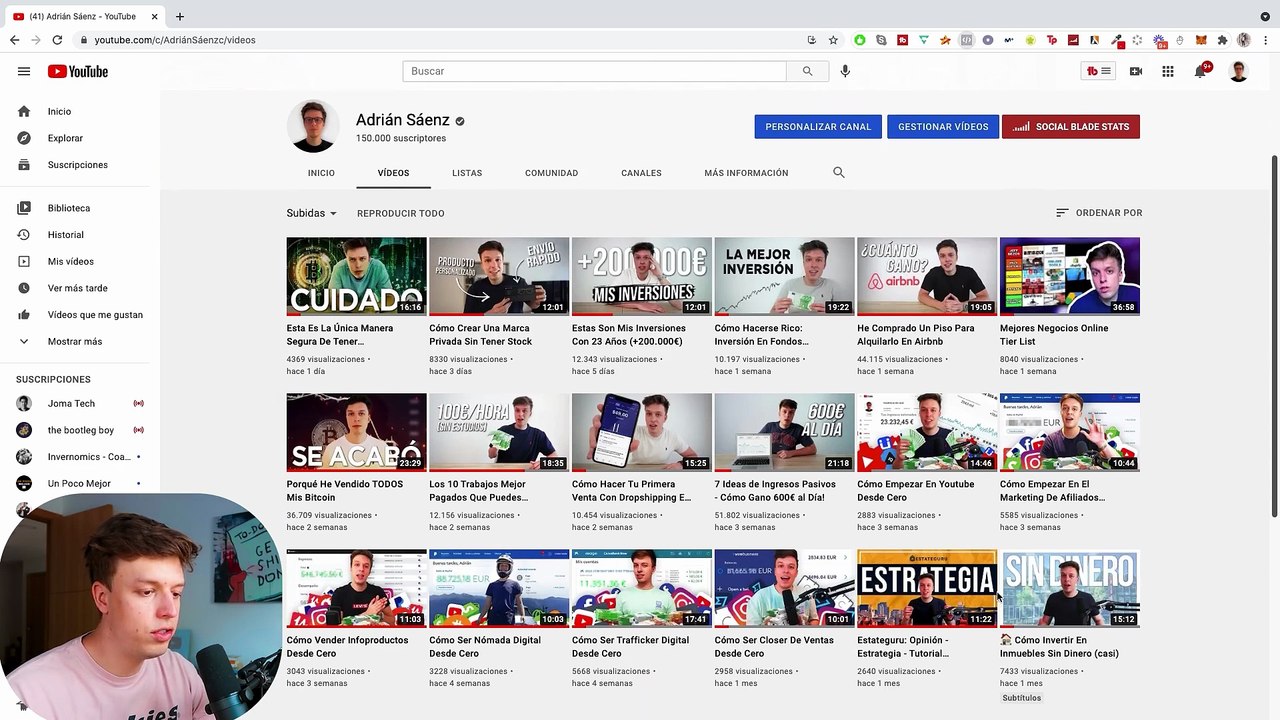1280x720 pixels.
Task: Open Un Poco Mejor subscription
Action: point(80,483)
